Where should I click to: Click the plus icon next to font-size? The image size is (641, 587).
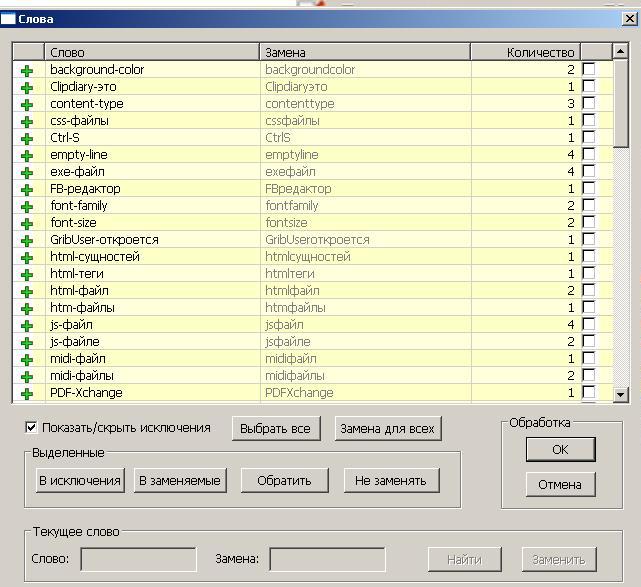coord(27,224)
